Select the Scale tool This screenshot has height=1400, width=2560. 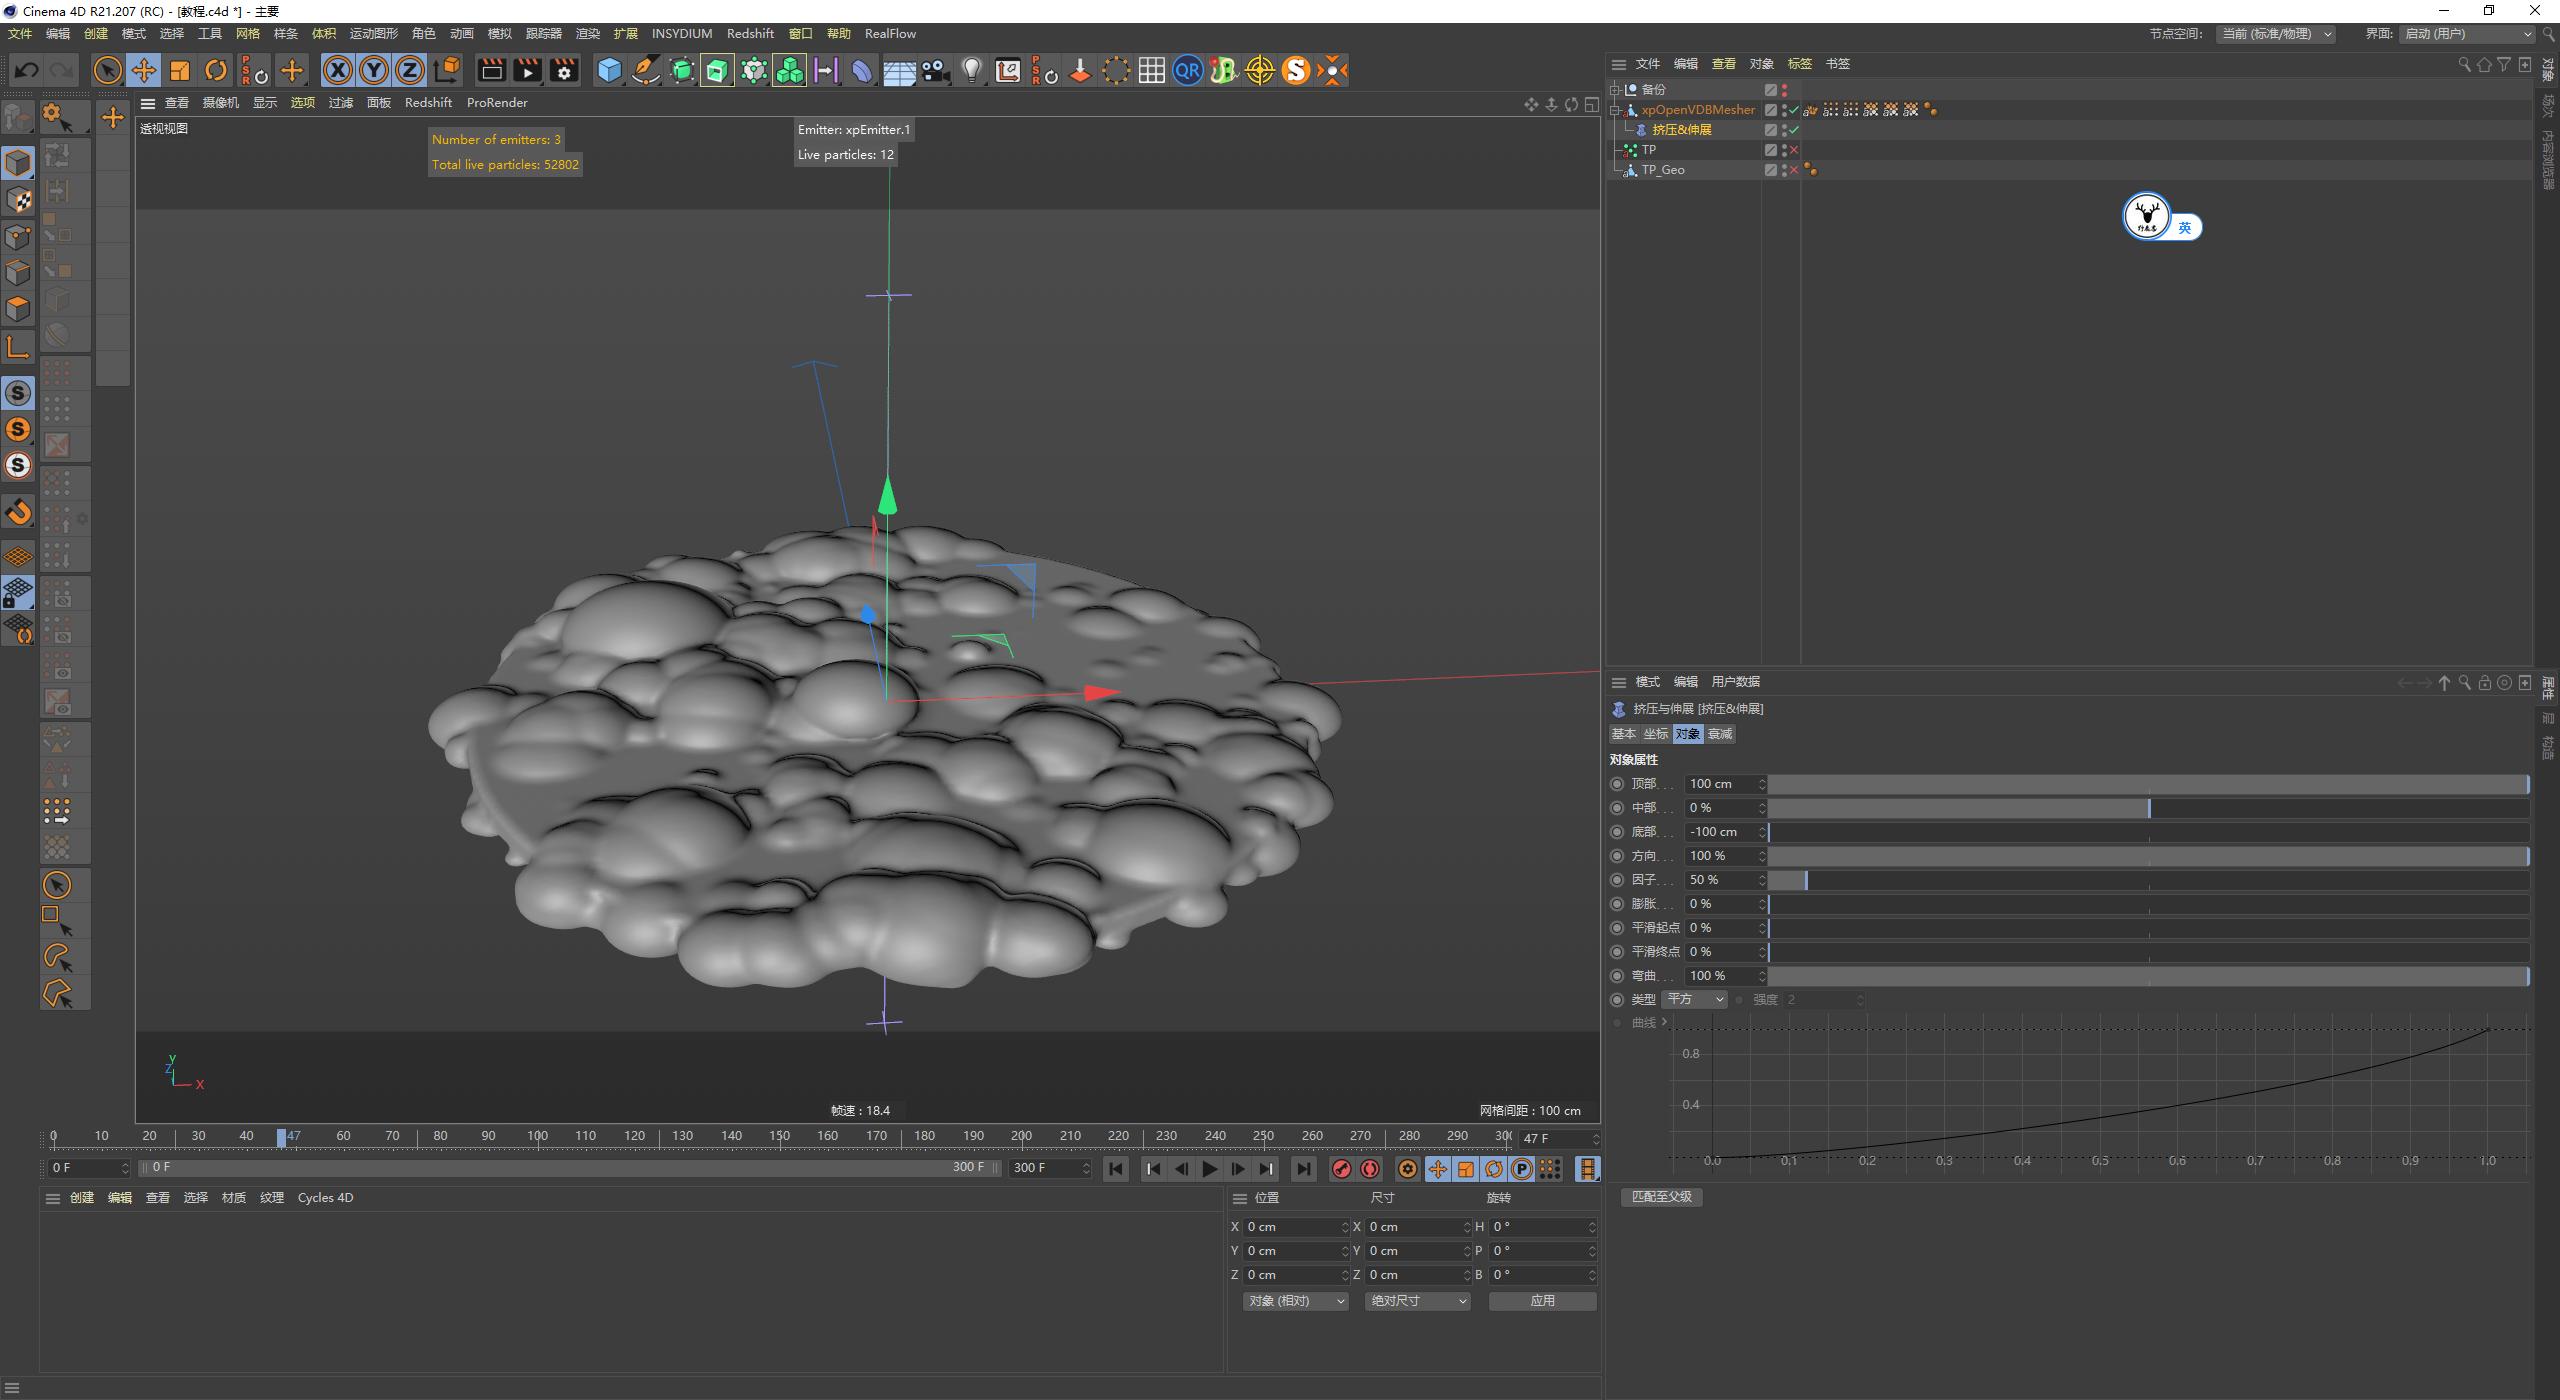(x=180, y=70)
